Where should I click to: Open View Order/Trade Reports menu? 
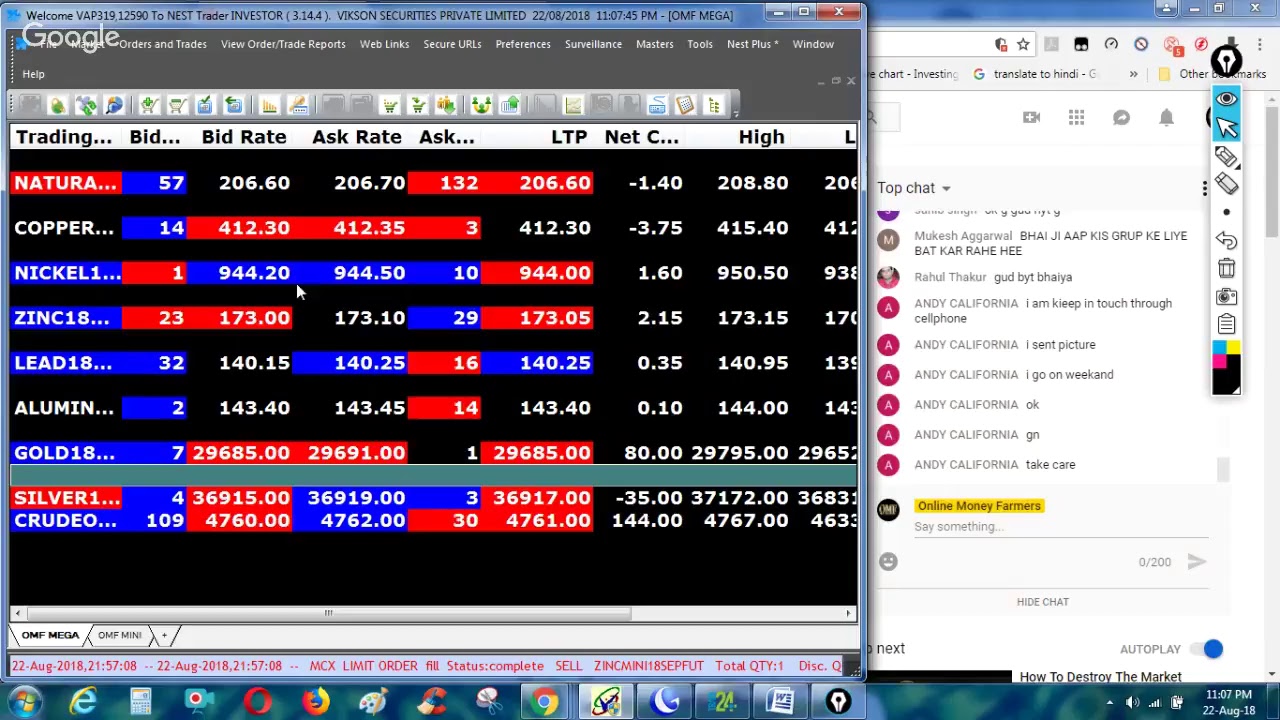point(283,44)
